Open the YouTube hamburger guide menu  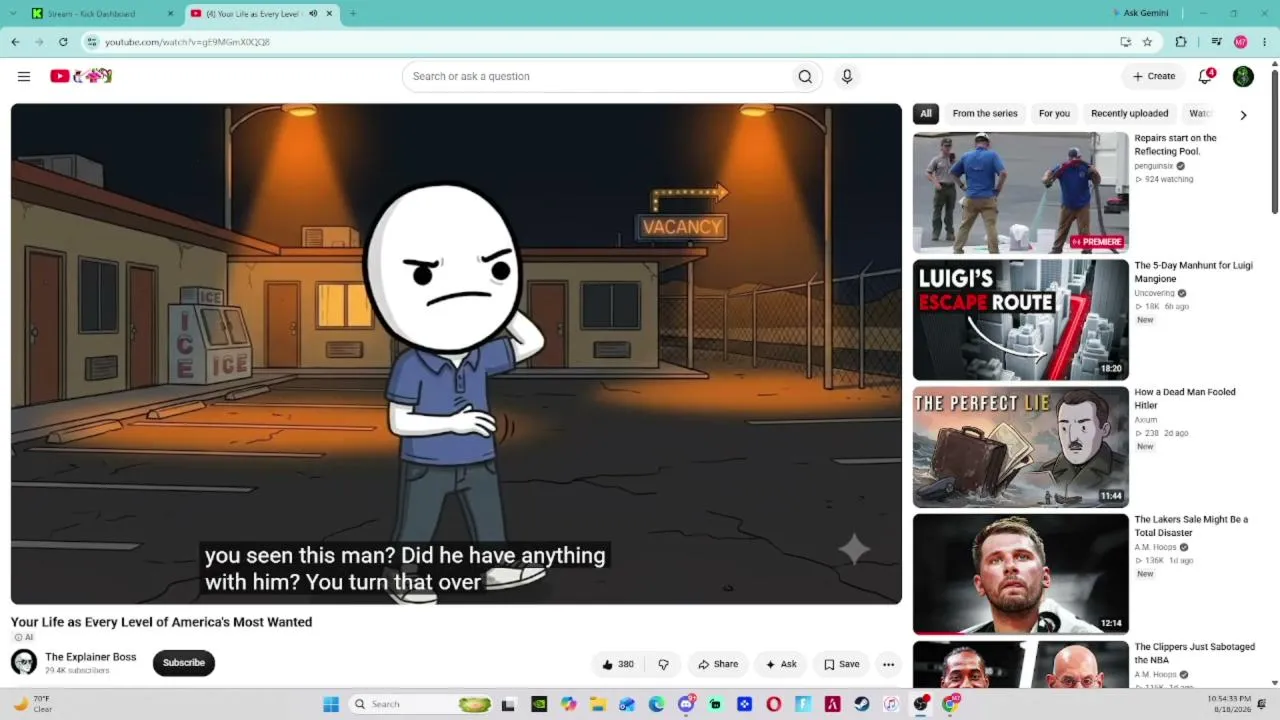click(24, 76)
